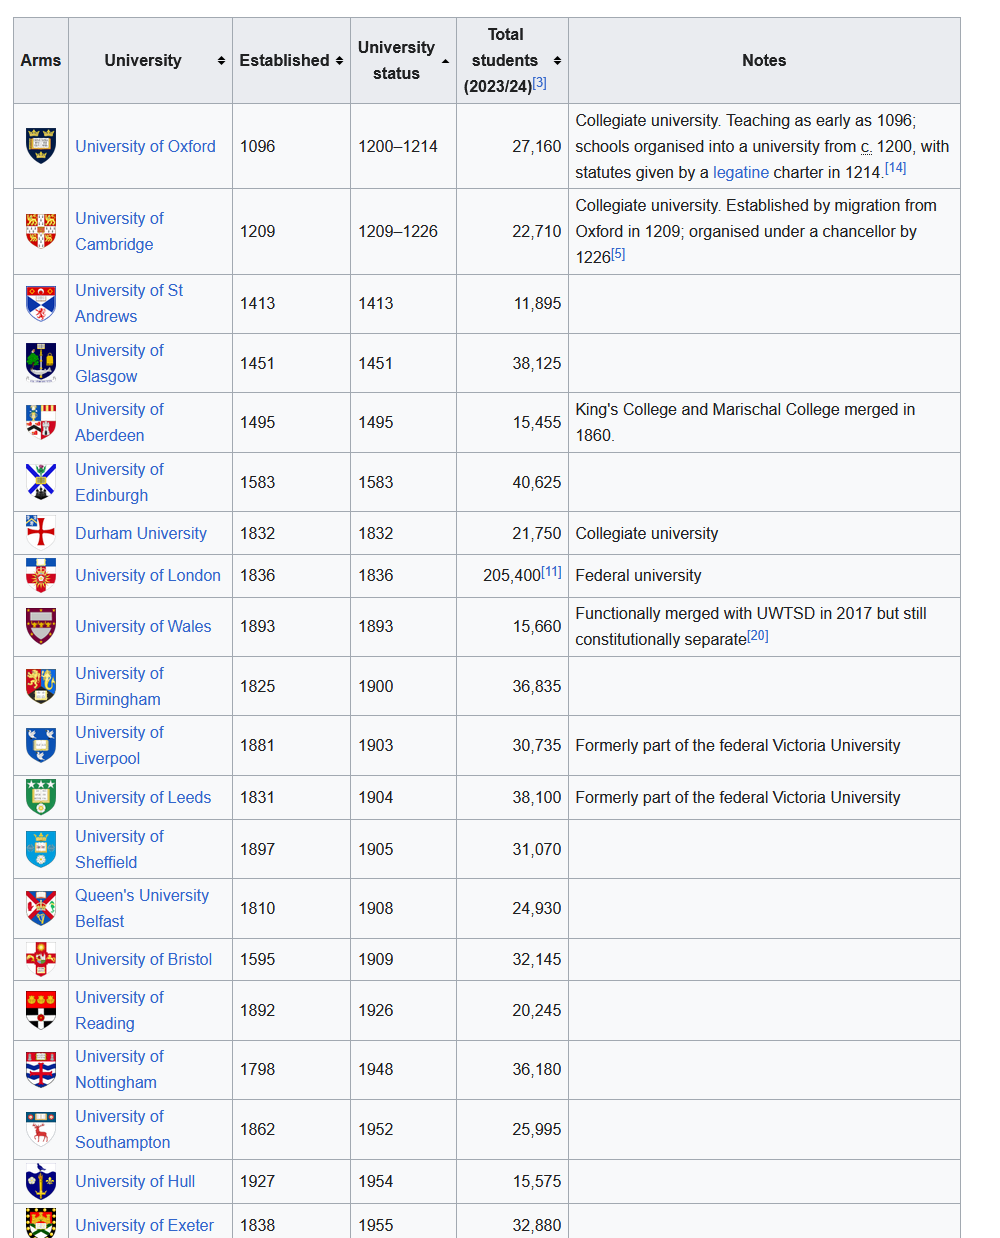Image resolution: width=1000 pixels, height=1238 pixels.
Task: Sort by Total students column
Action: [x=557, y=61]
